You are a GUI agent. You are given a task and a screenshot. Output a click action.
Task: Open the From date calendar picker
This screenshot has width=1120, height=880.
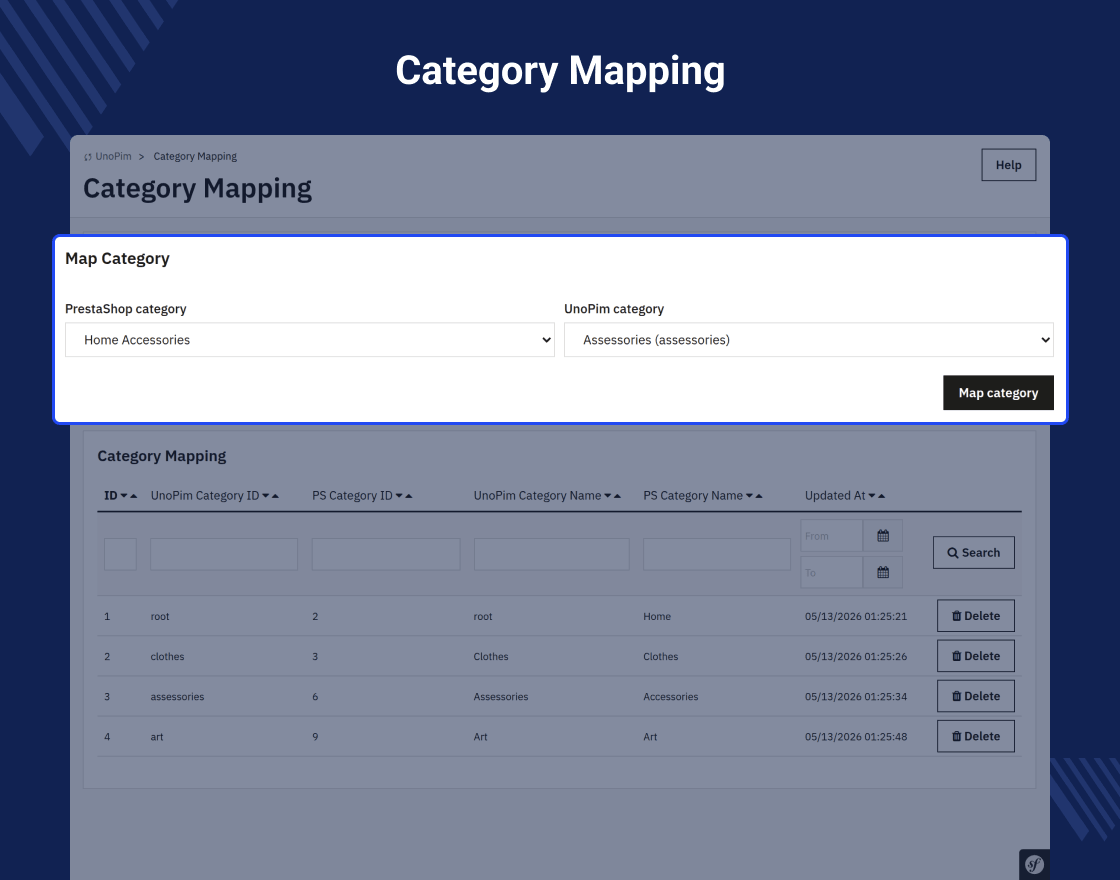(x=883, y=536)
